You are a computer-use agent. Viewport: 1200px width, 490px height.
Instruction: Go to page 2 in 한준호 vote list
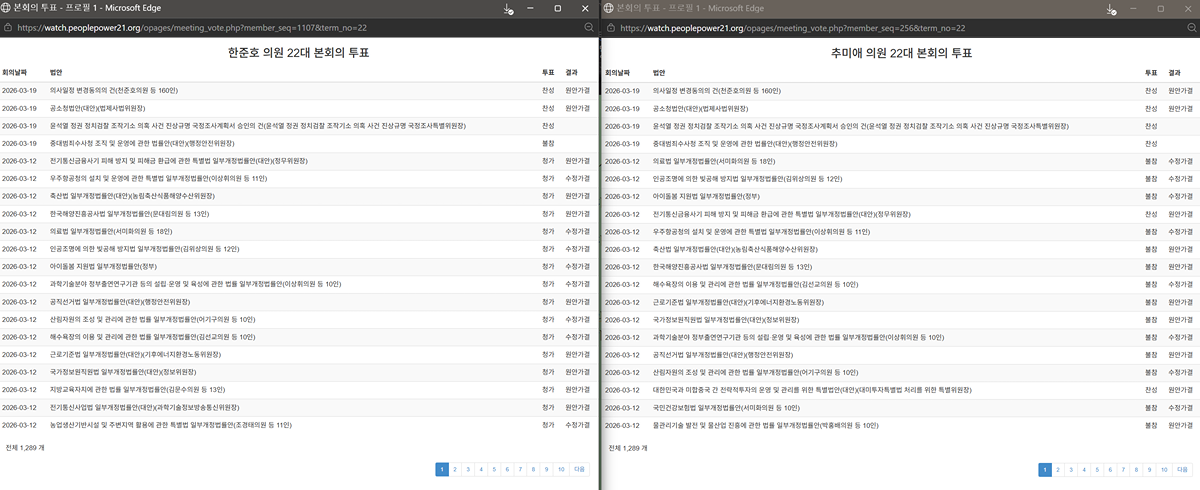(x=455, y=468)
